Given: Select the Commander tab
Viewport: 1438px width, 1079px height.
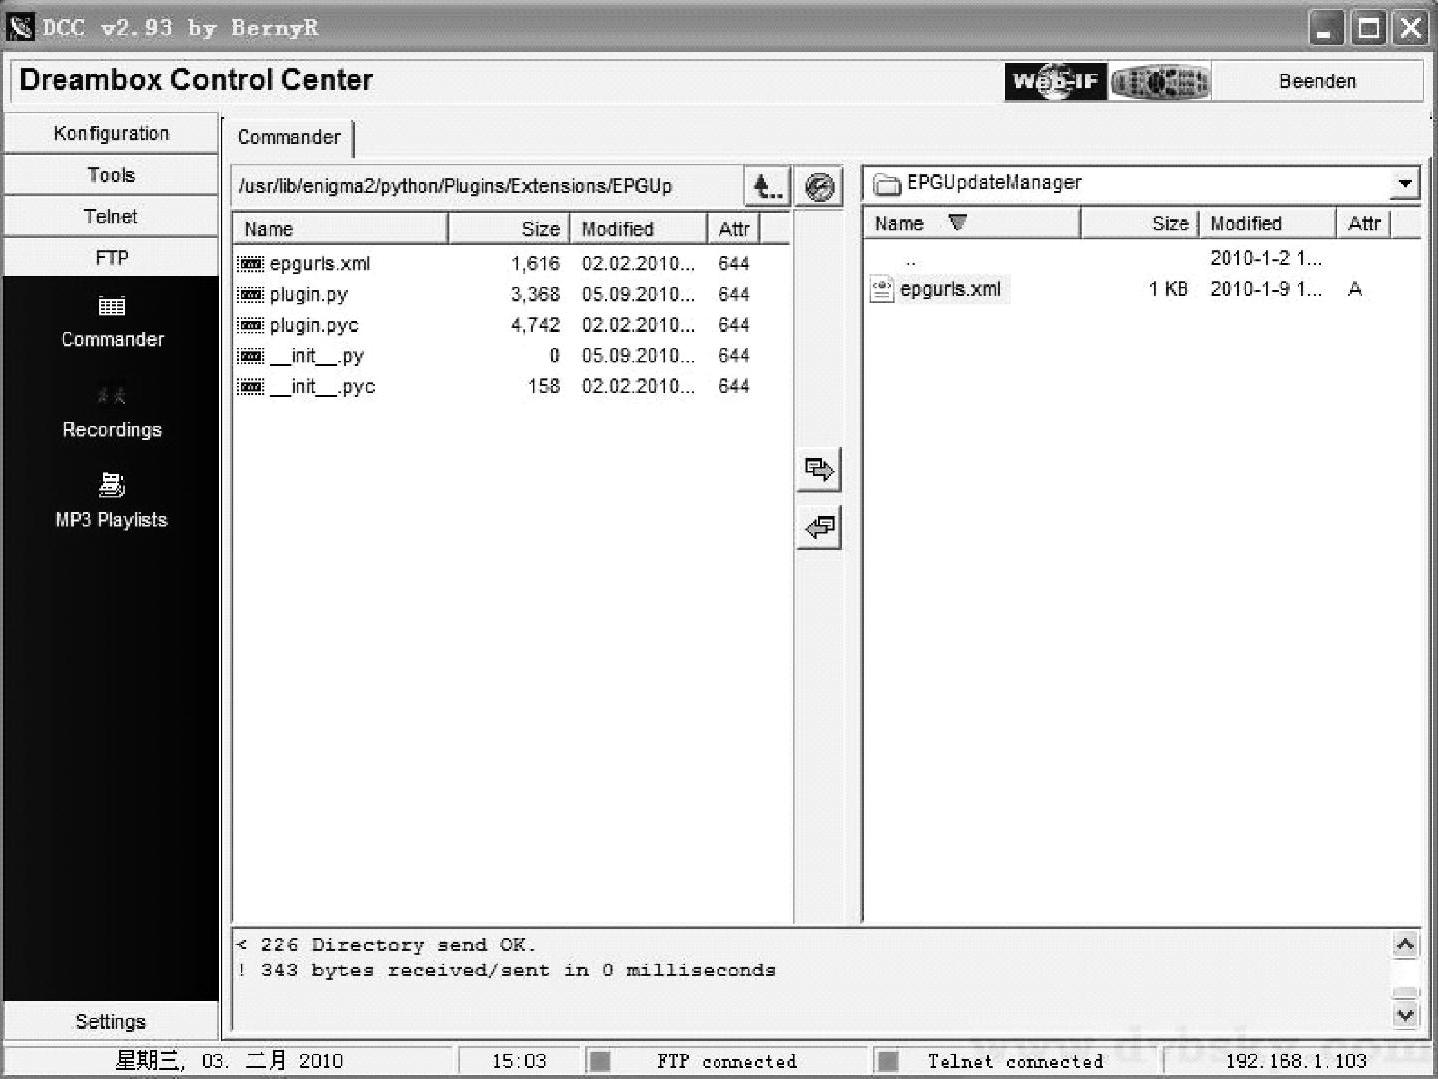Looking at the screenshot, I should coord(289,138).
